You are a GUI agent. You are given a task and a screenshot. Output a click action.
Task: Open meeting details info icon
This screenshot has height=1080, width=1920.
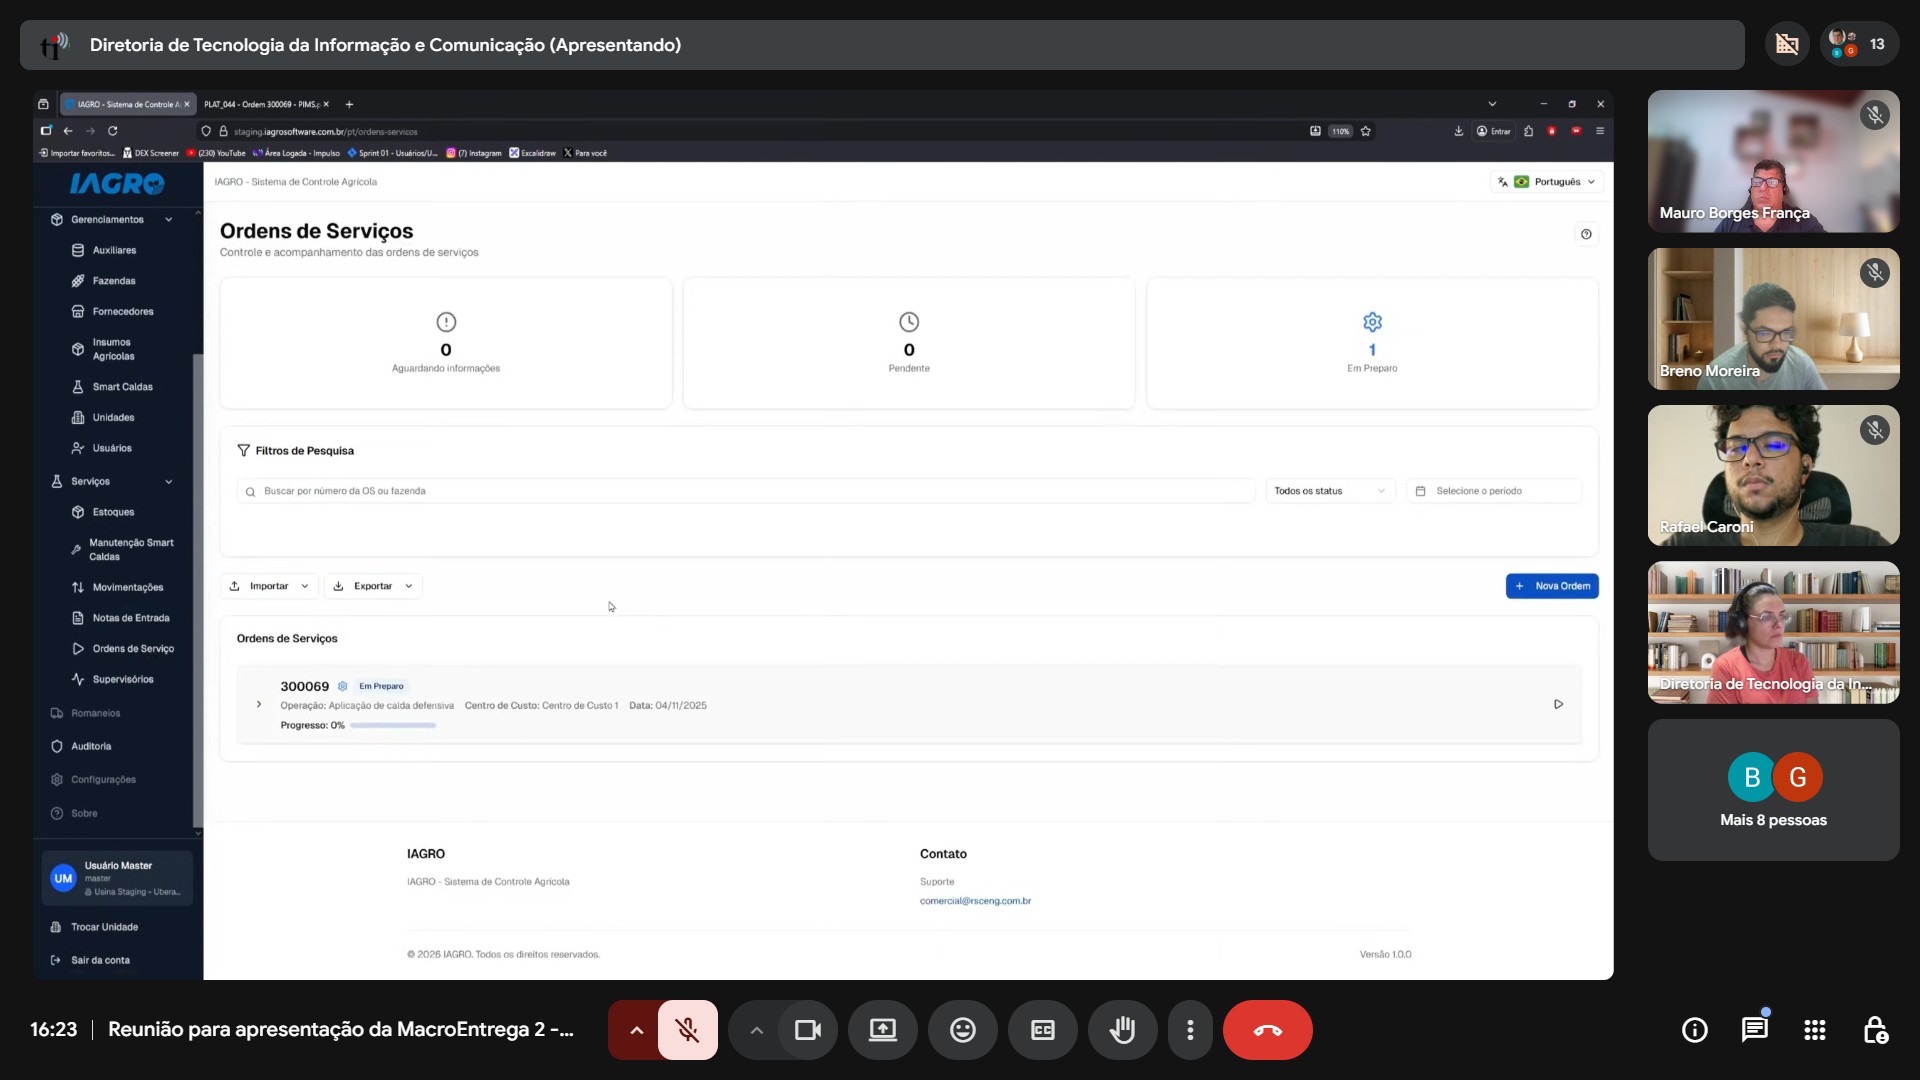[x=1695, y=1029]
